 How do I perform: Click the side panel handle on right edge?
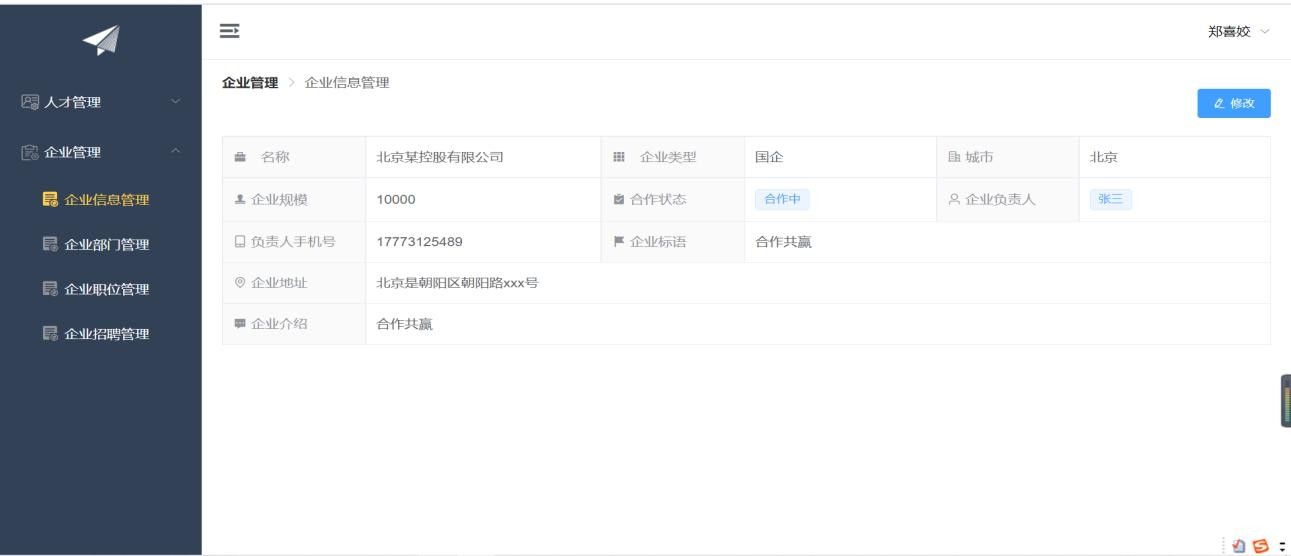point(1286,401)
